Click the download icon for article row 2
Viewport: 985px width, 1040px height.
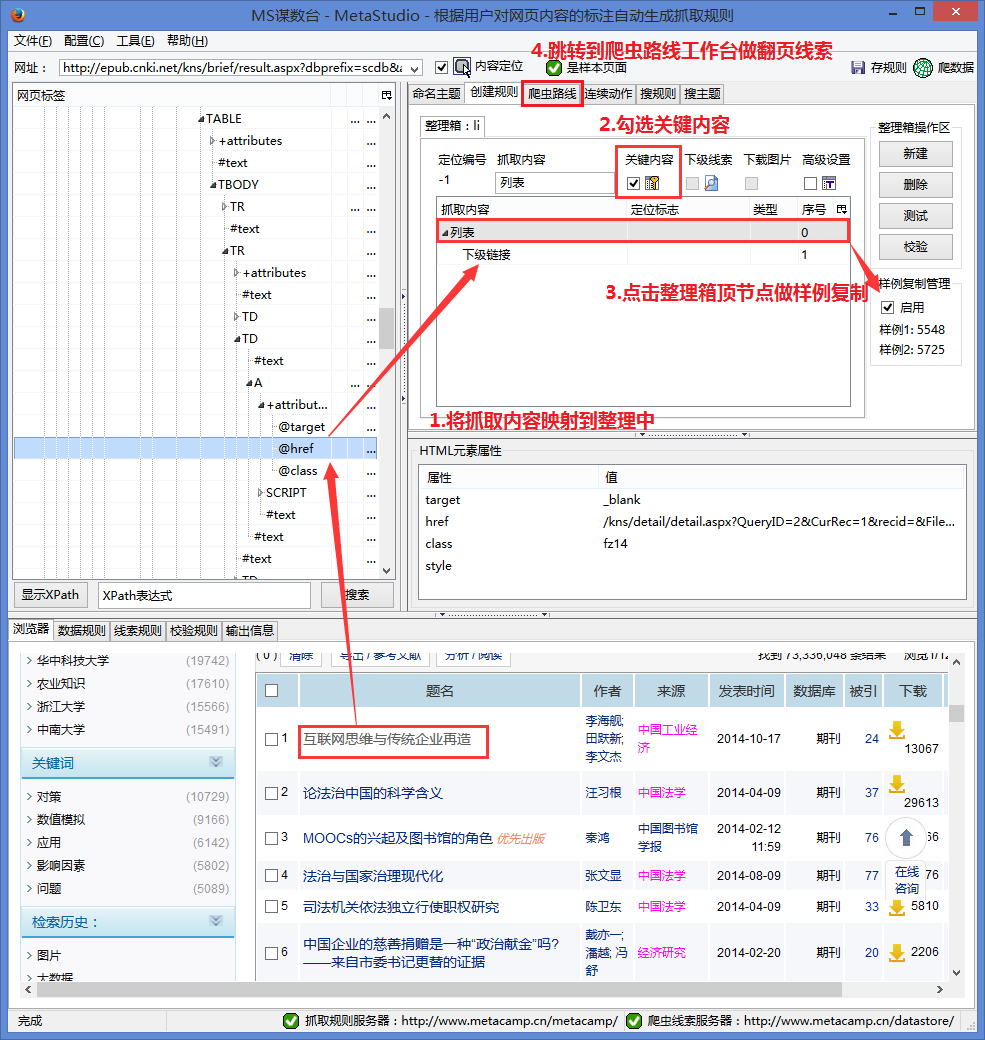pyautogui.click(x=897, y=784)
